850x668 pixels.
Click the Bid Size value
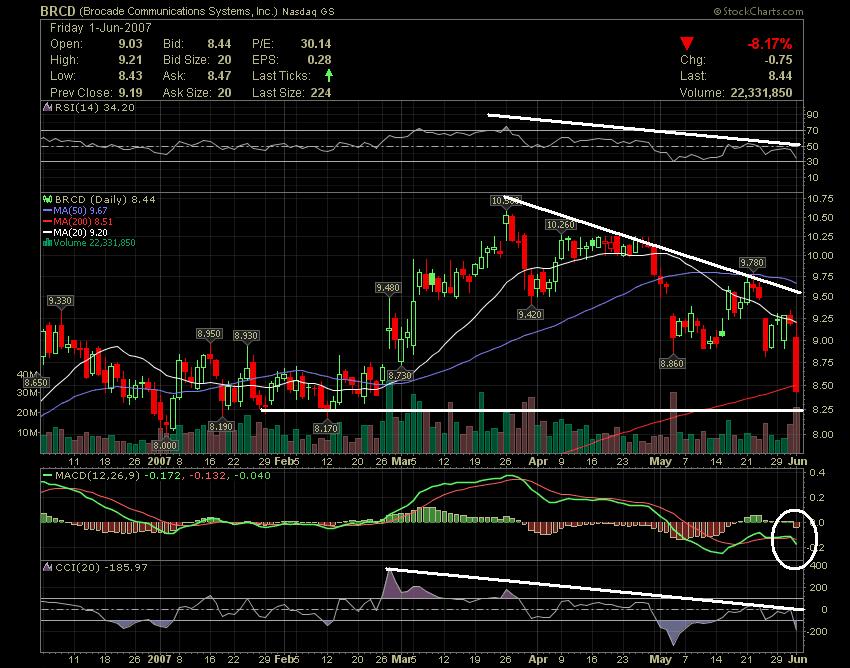[x=224, y=60]
